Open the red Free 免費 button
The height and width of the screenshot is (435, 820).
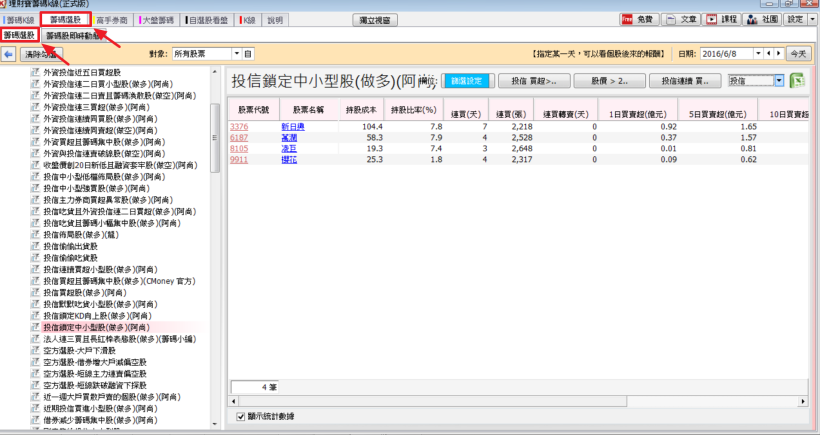tap(637, 19)
